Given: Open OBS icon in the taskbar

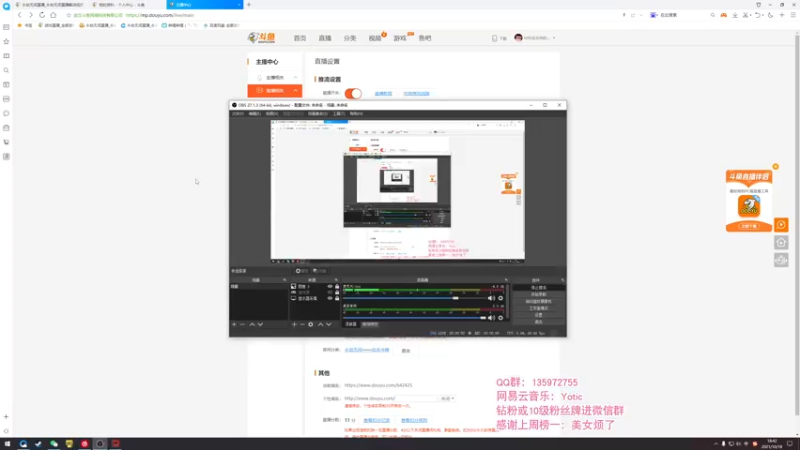Looking at the screenshot, I should pos(100,444).
